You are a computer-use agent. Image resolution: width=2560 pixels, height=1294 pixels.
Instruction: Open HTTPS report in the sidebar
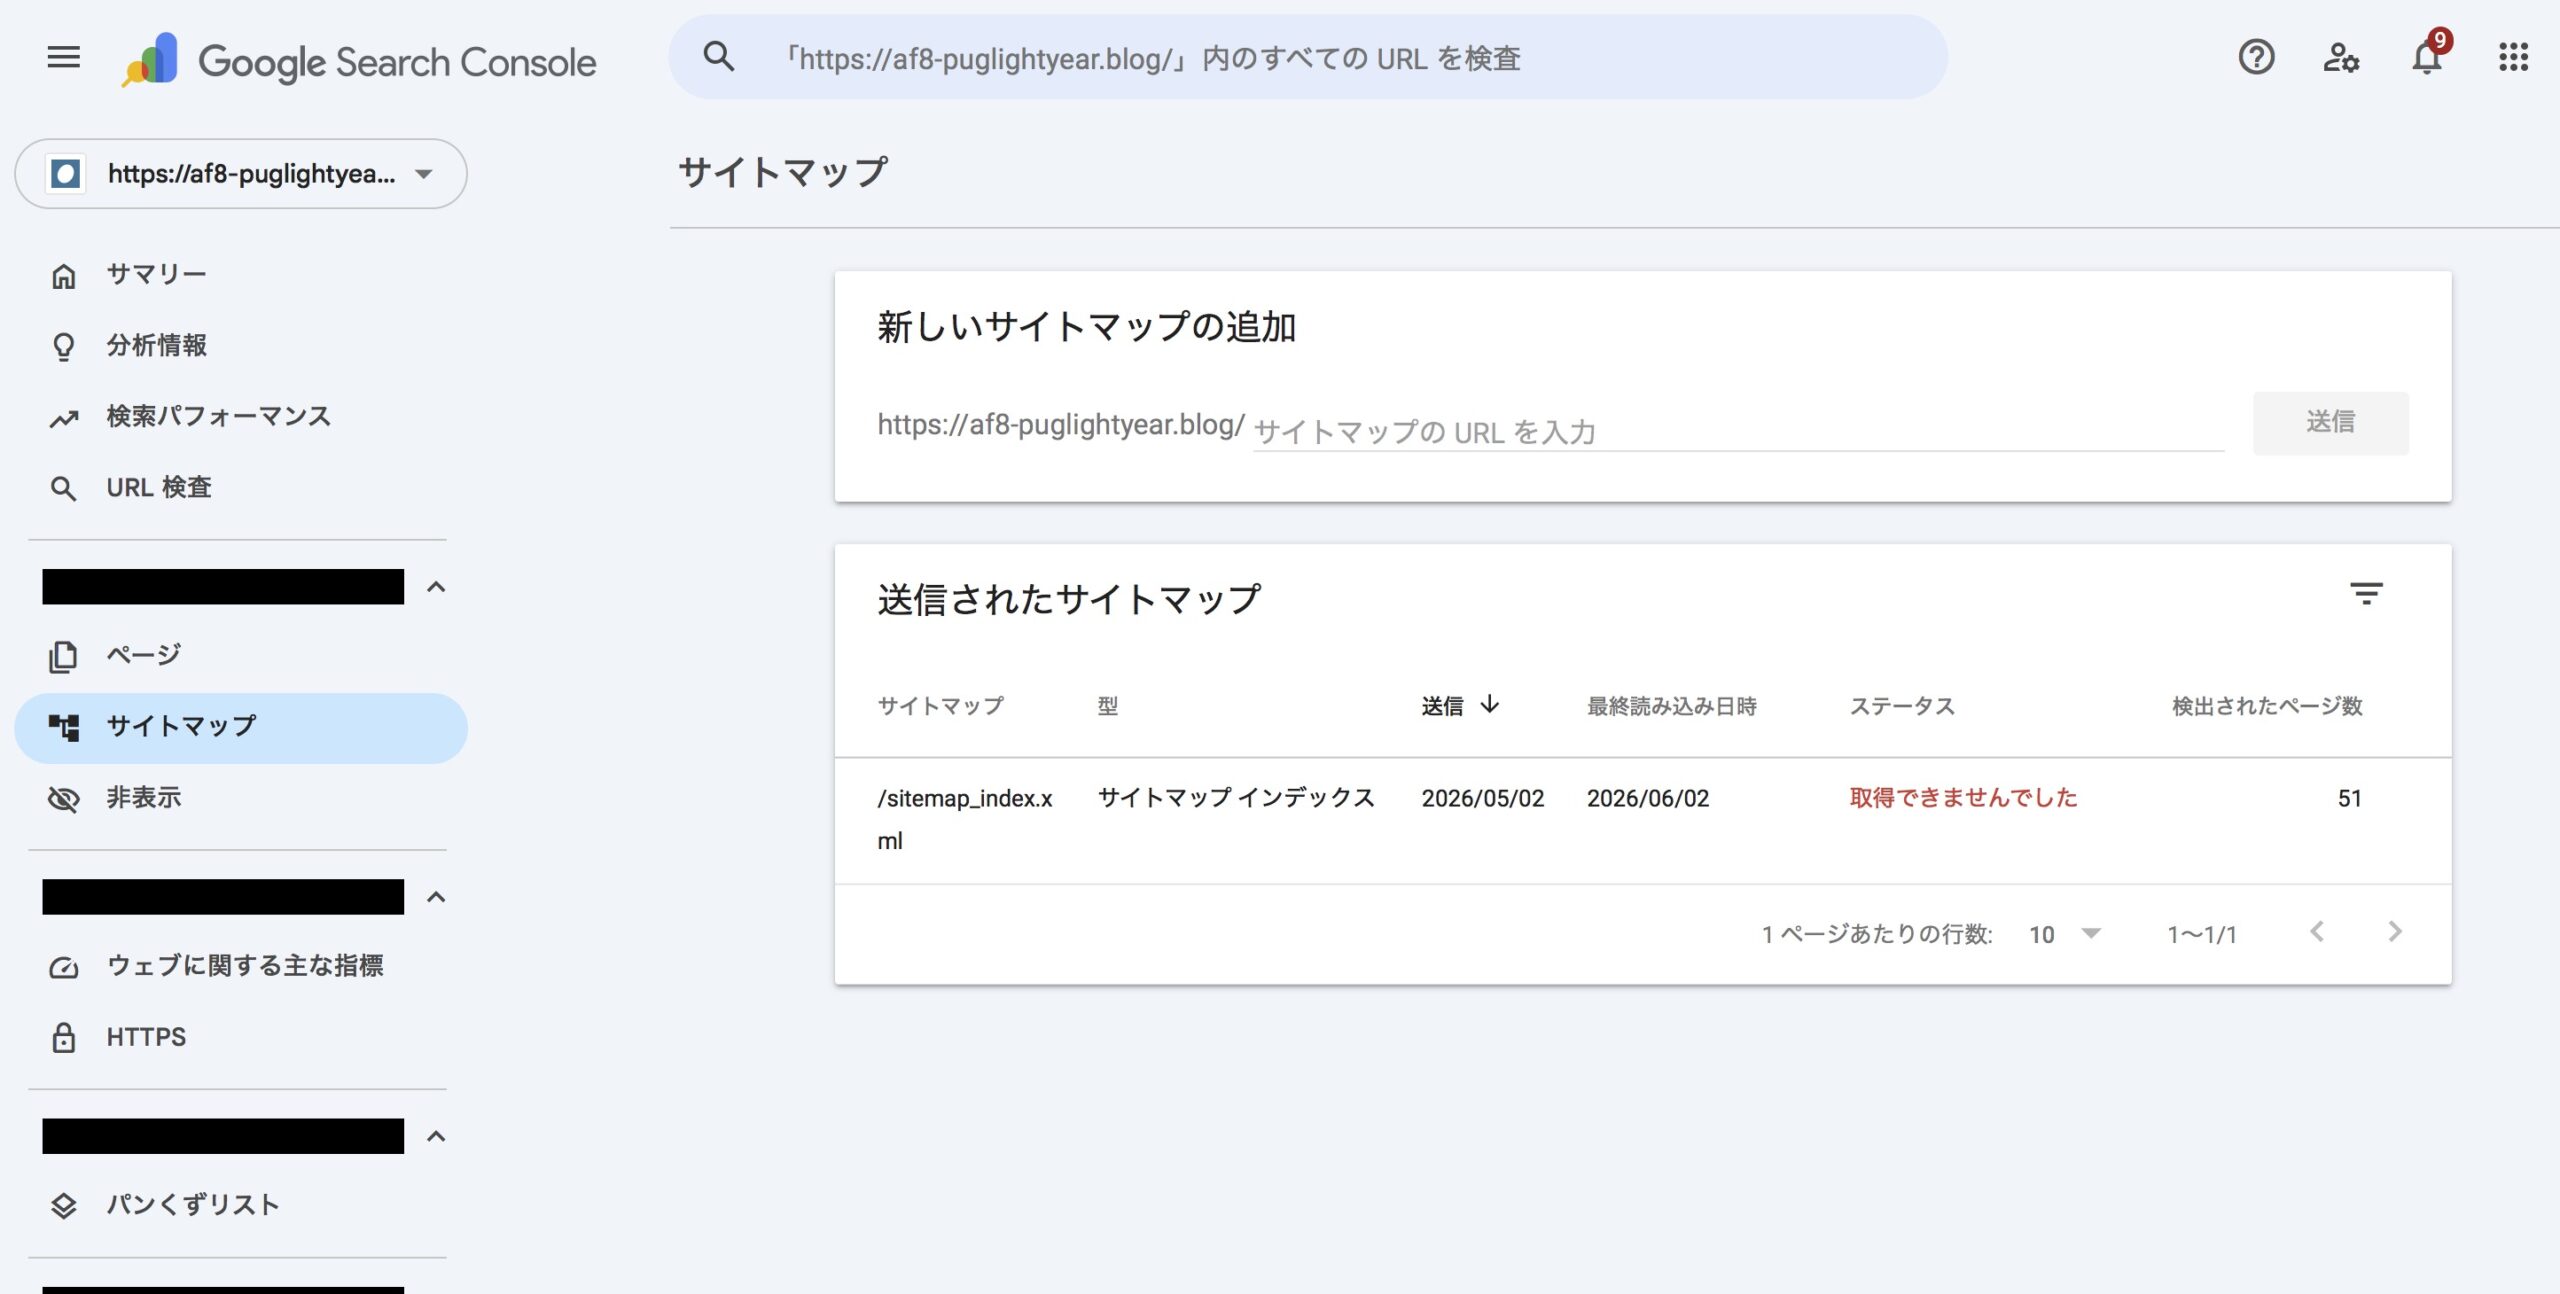click(x=241, y=1037)
